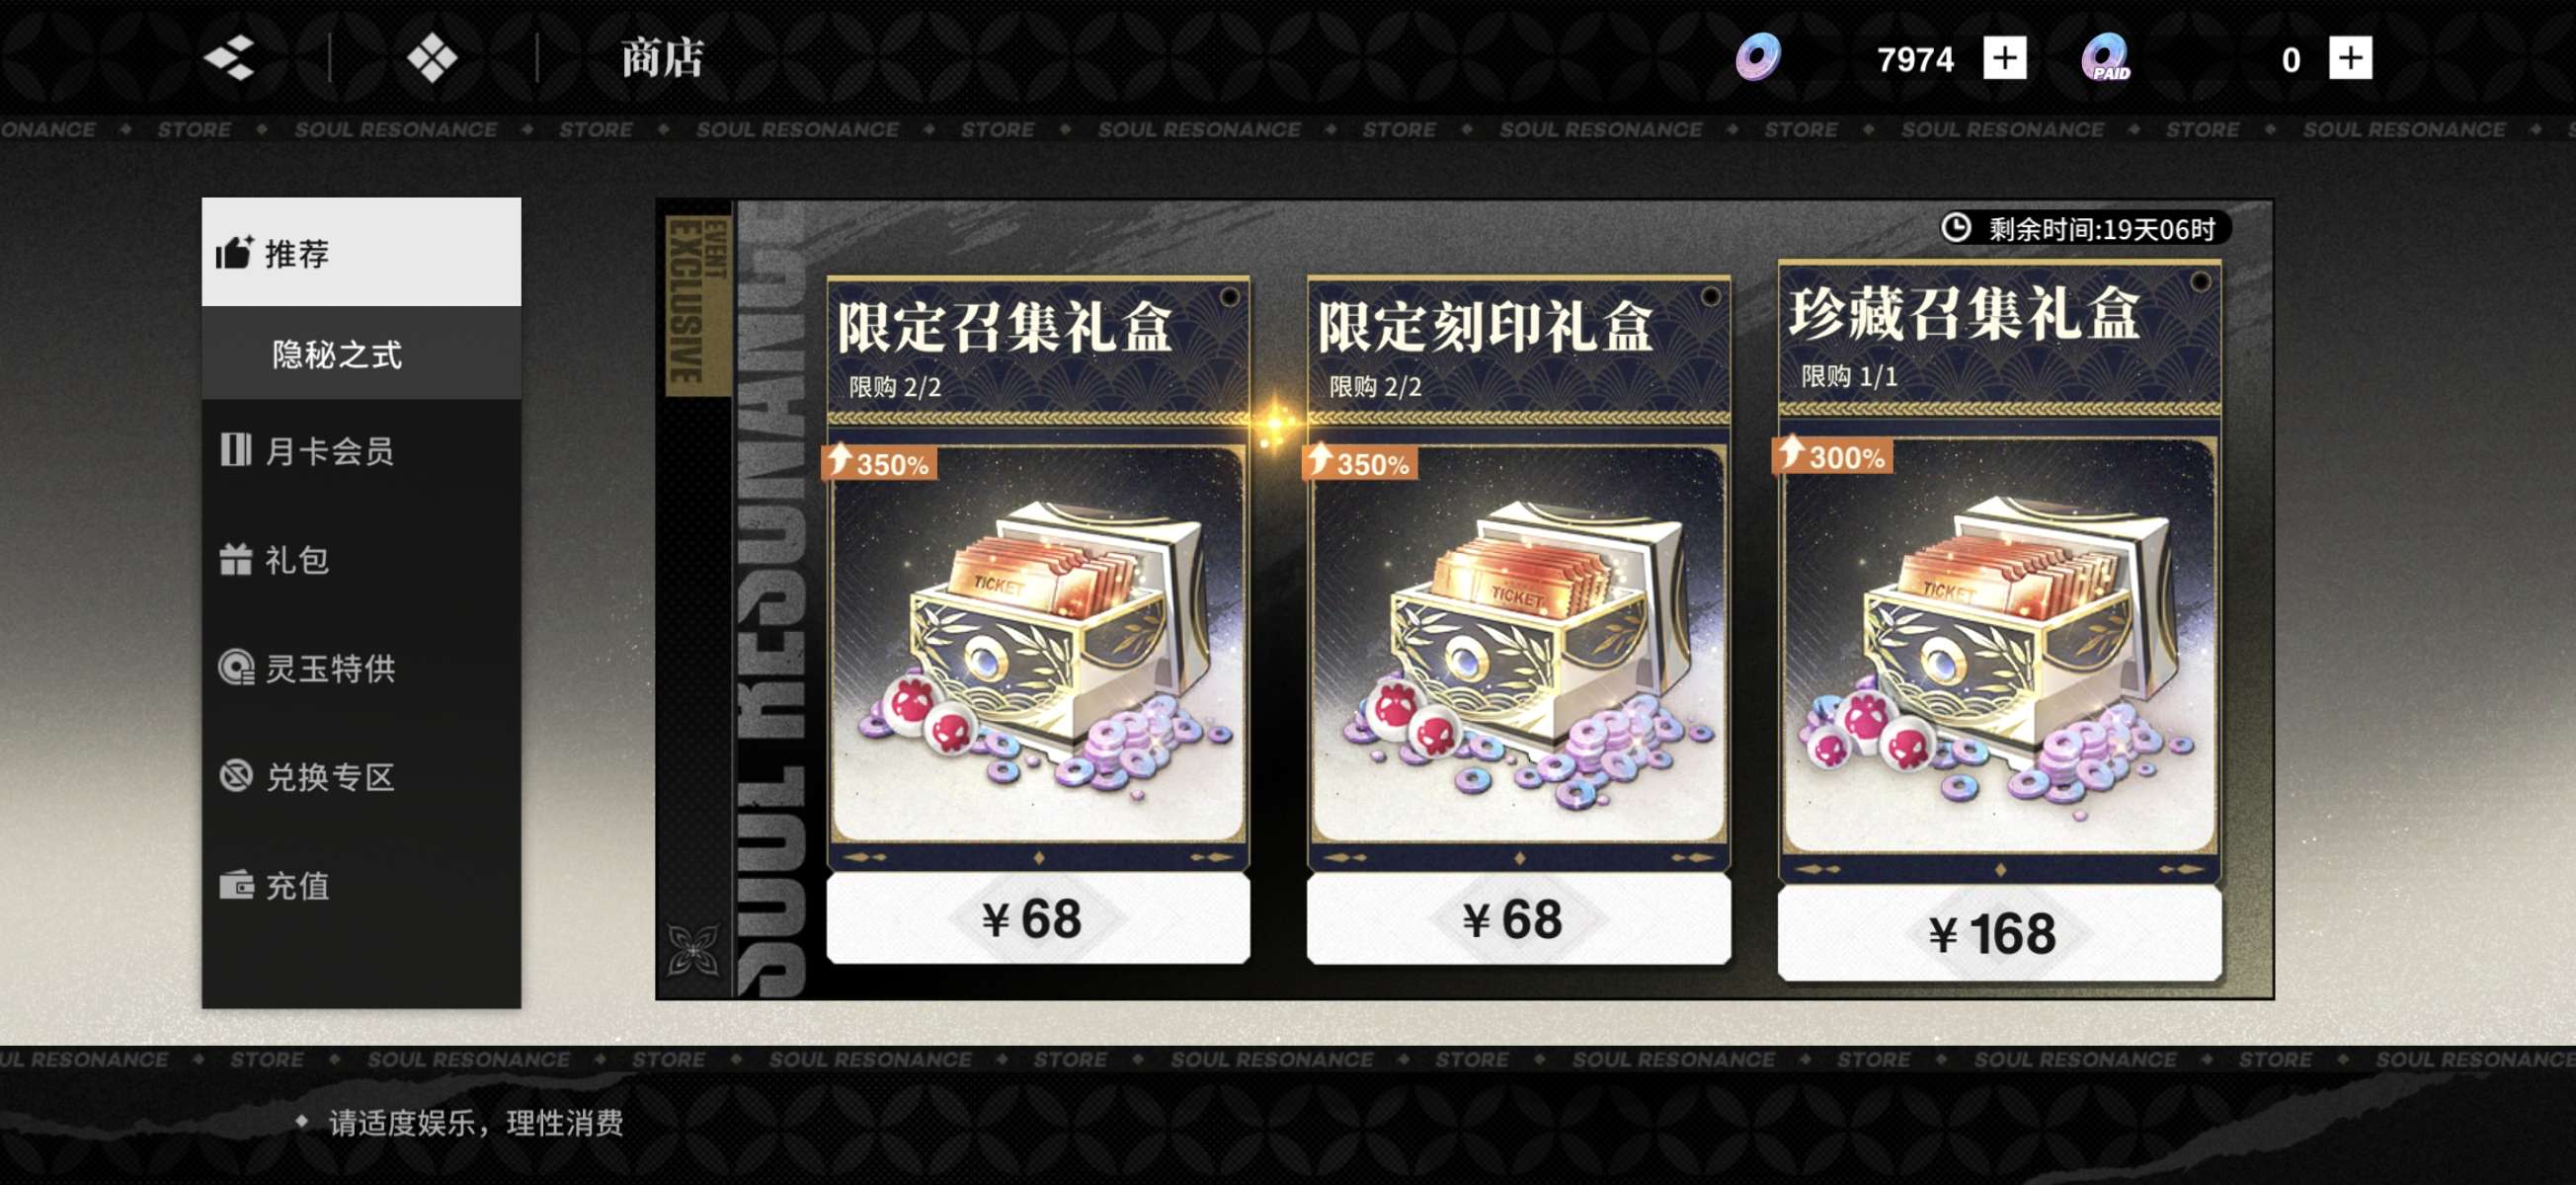Open the home diamond menu icon
Viewport: 2576px width, 1185px height.
[x=432, y=58]
